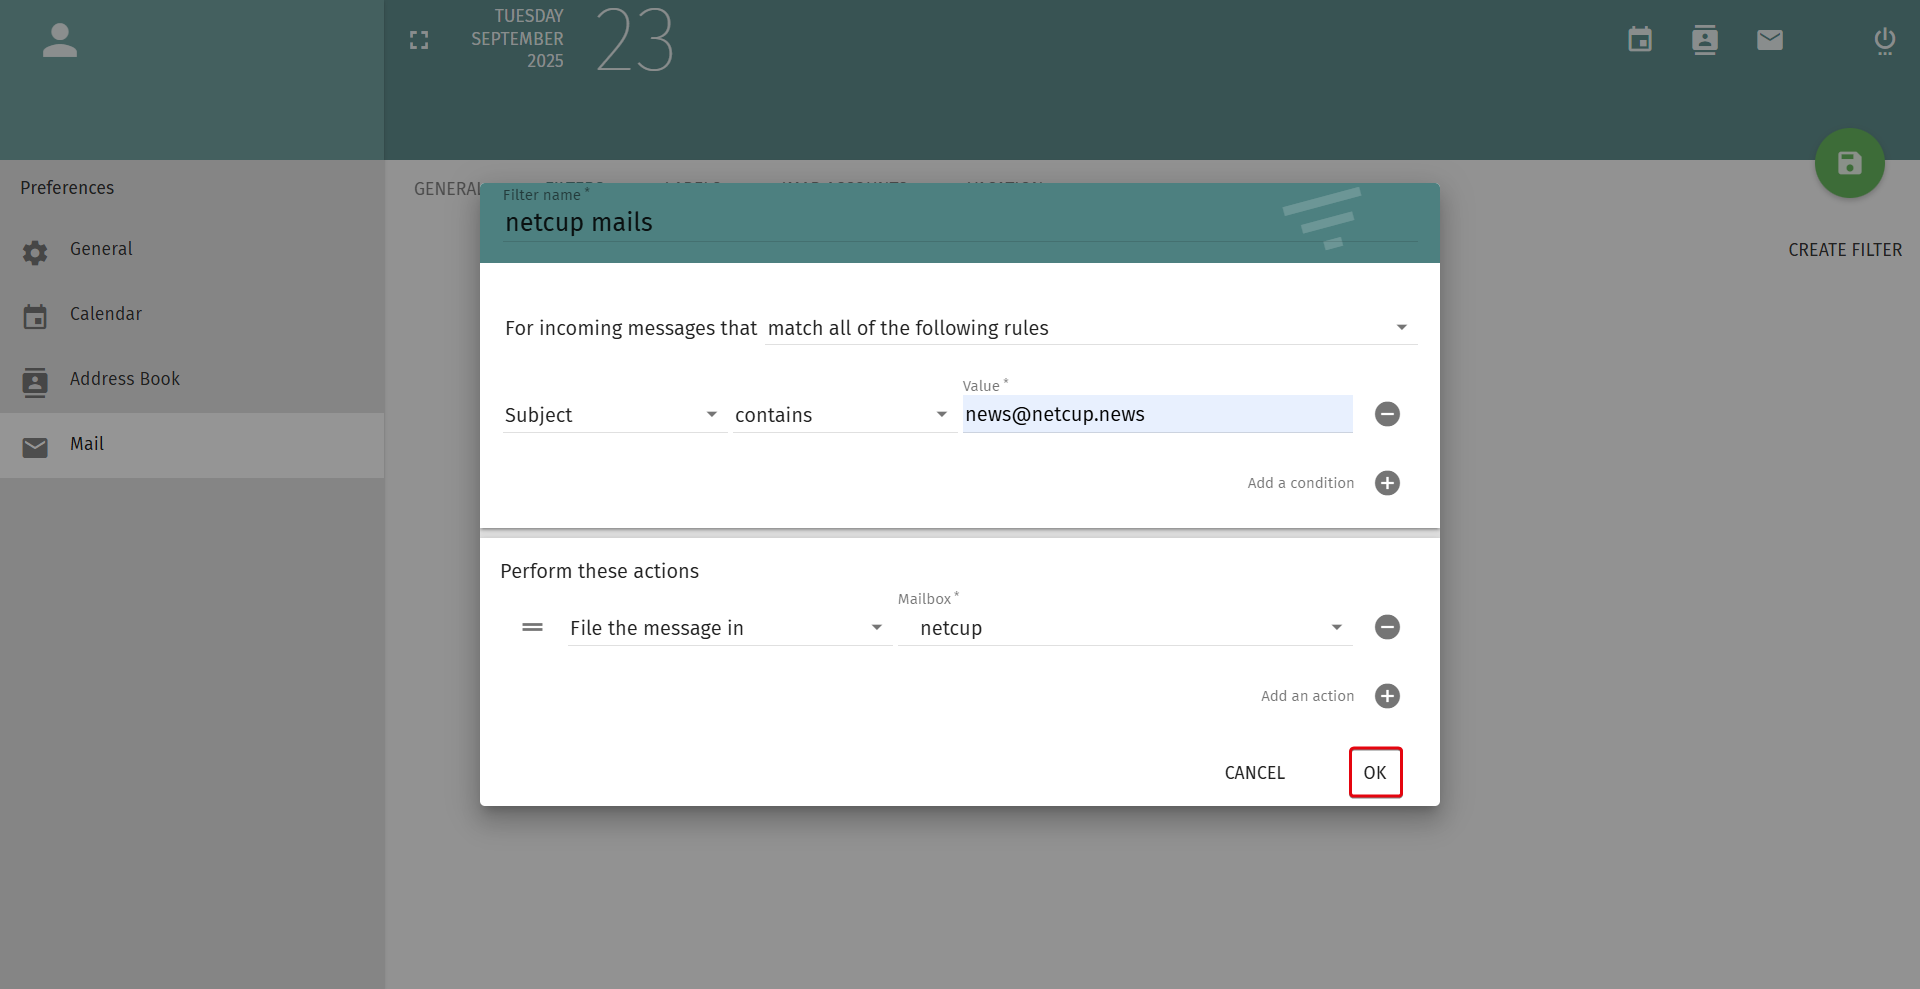Click the user avatar icon
The width and height of the screenshot is (1920, 989).
60,40
